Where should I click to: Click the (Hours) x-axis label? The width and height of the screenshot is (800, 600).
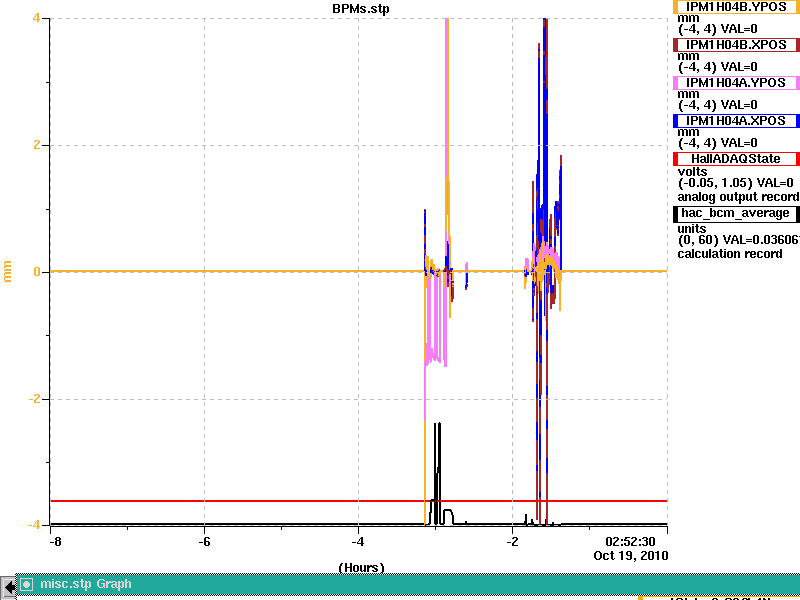click(361, 567)
